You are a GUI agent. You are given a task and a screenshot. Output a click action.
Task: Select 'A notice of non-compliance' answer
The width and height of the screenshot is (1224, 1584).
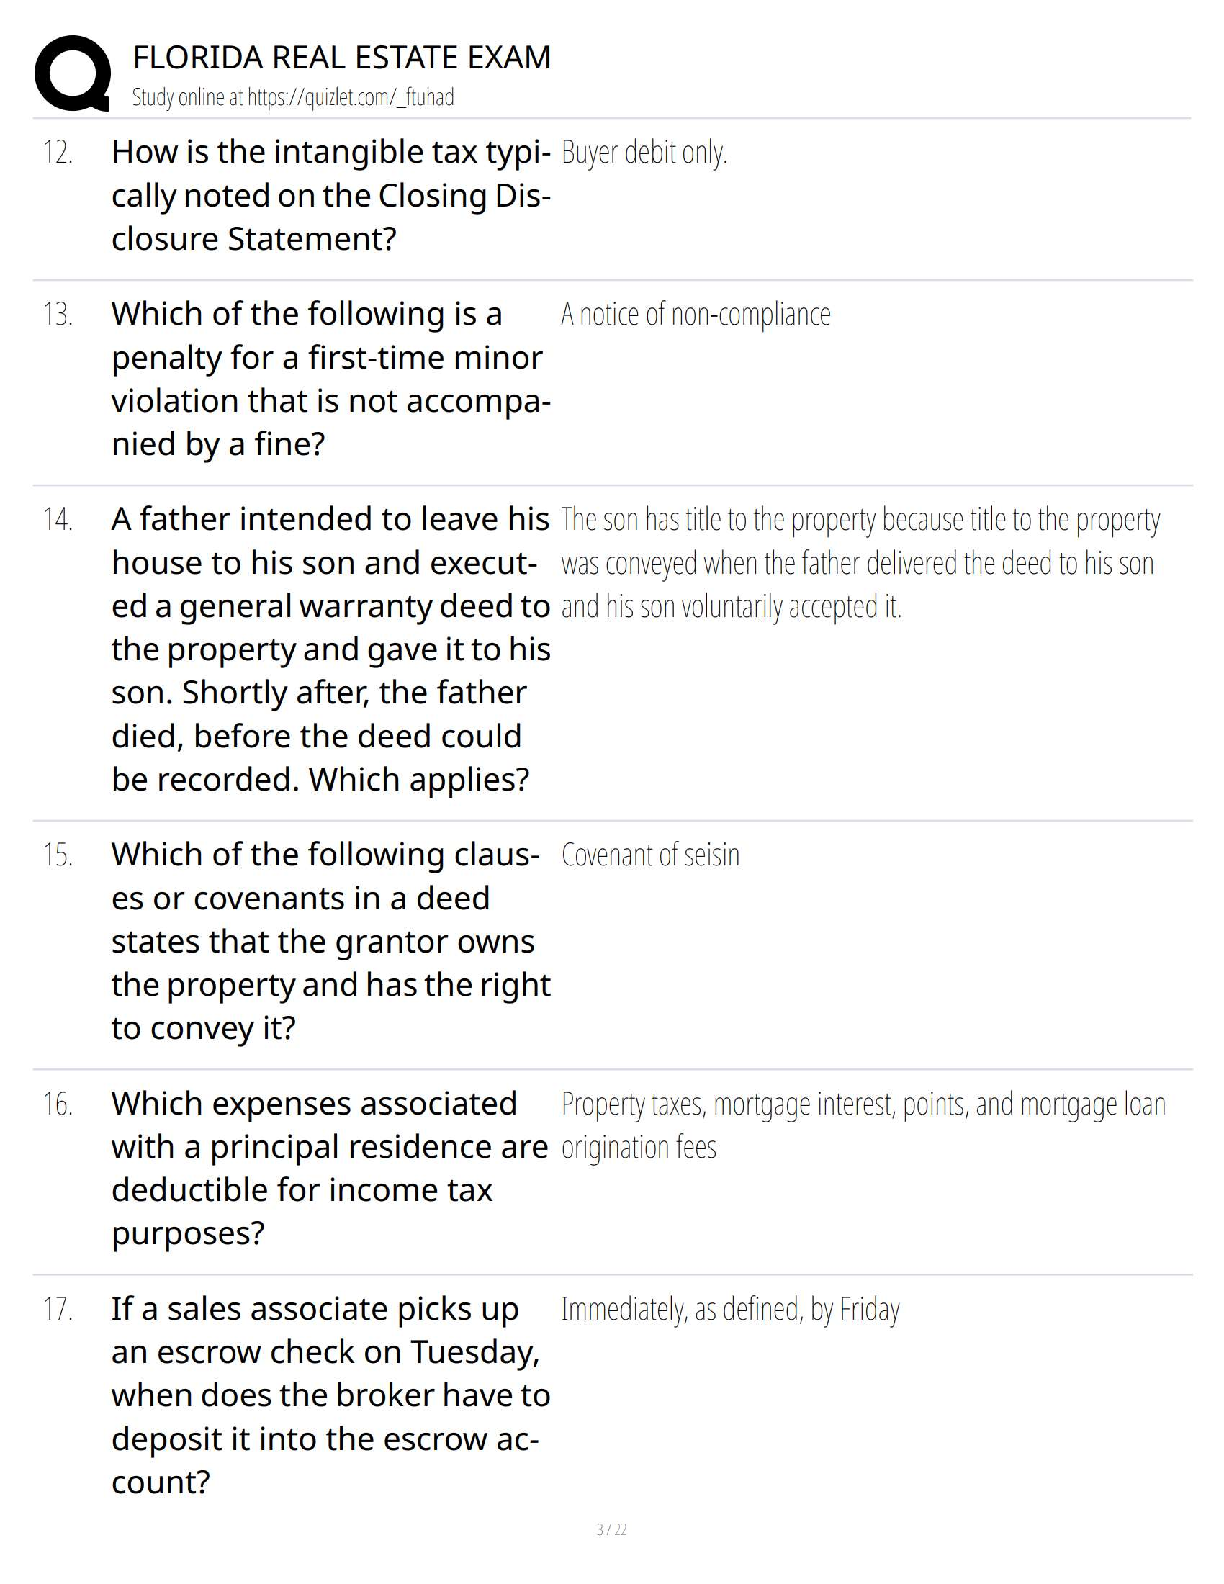click(x=696, y=314)
